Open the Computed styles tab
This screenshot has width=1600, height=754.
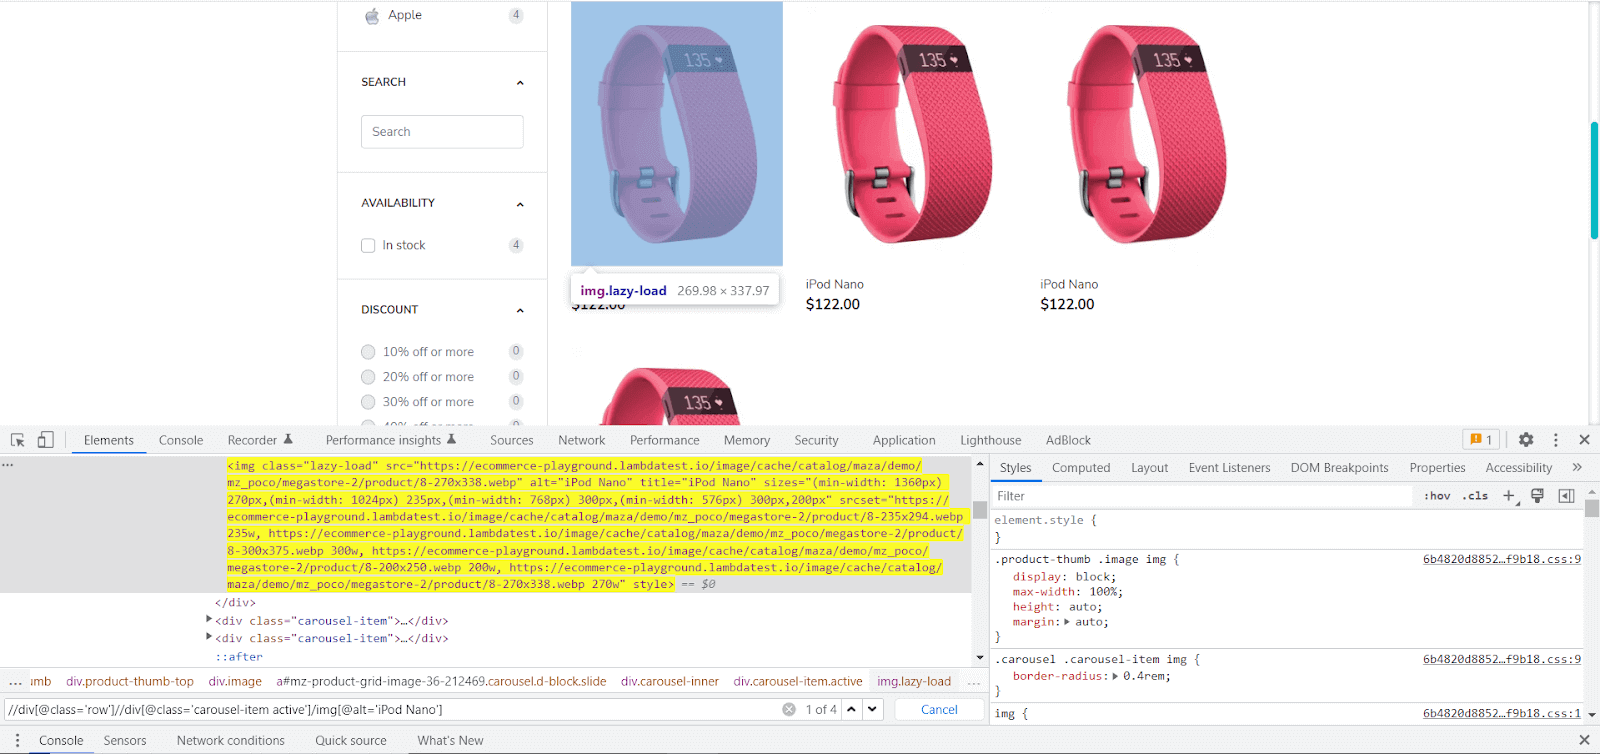pyautogui.click(x=1081, y=467)
